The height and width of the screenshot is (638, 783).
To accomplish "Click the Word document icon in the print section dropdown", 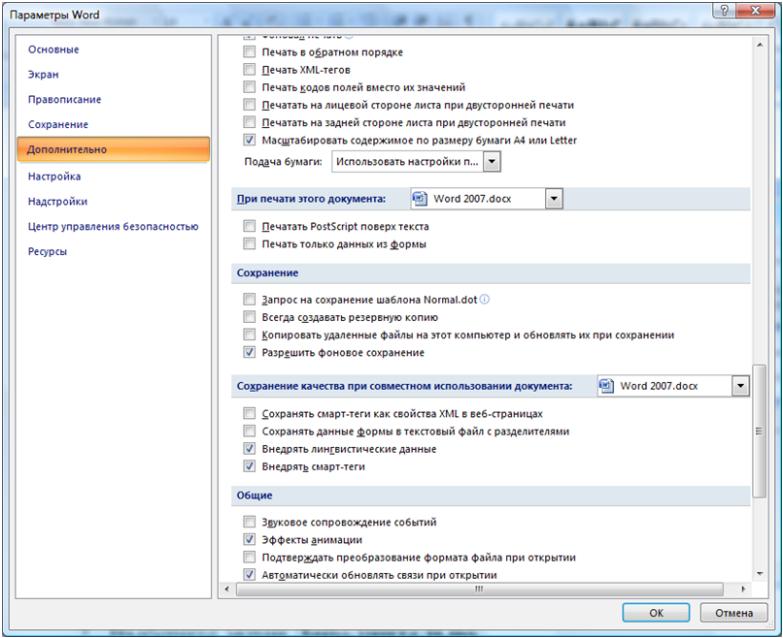I will point(419,199).
